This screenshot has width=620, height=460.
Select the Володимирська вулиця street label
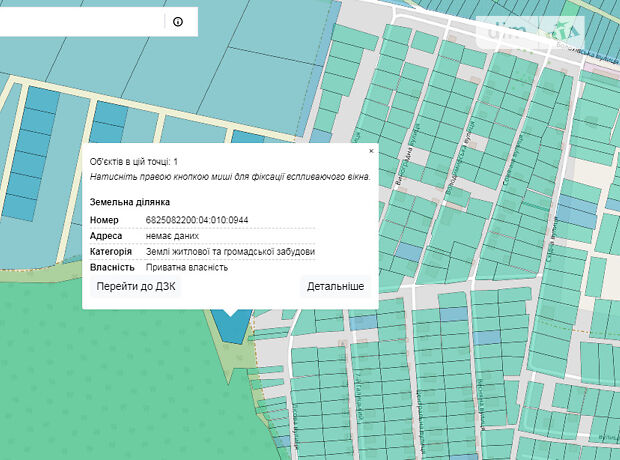pyautogui.click(x=461, y=158)
